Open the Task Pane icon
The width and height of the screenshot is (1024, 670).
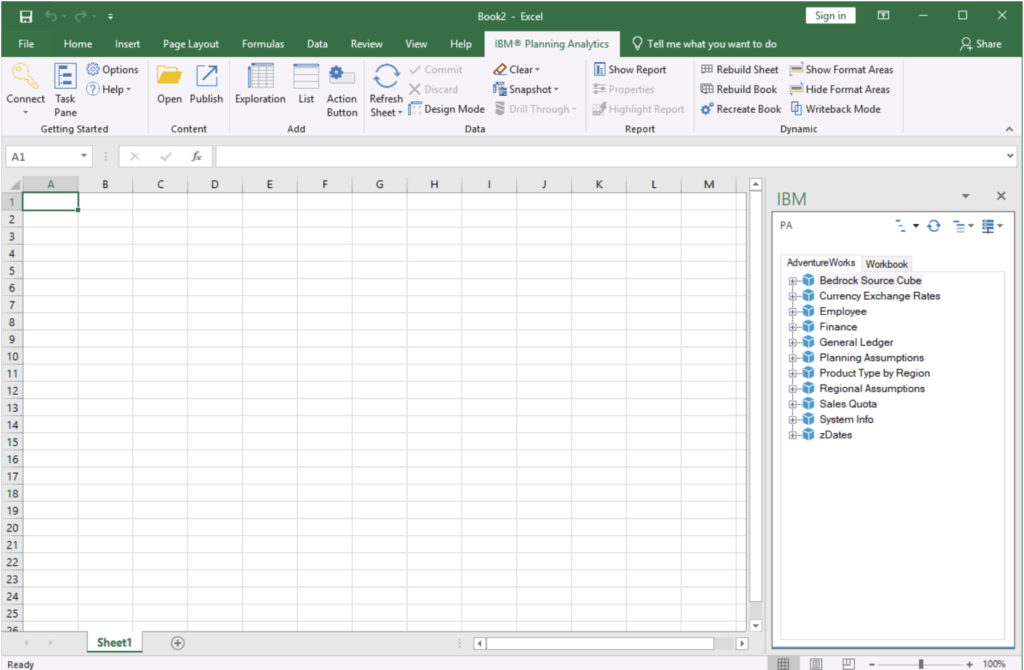pyautogui.click(x=65, y=77)
